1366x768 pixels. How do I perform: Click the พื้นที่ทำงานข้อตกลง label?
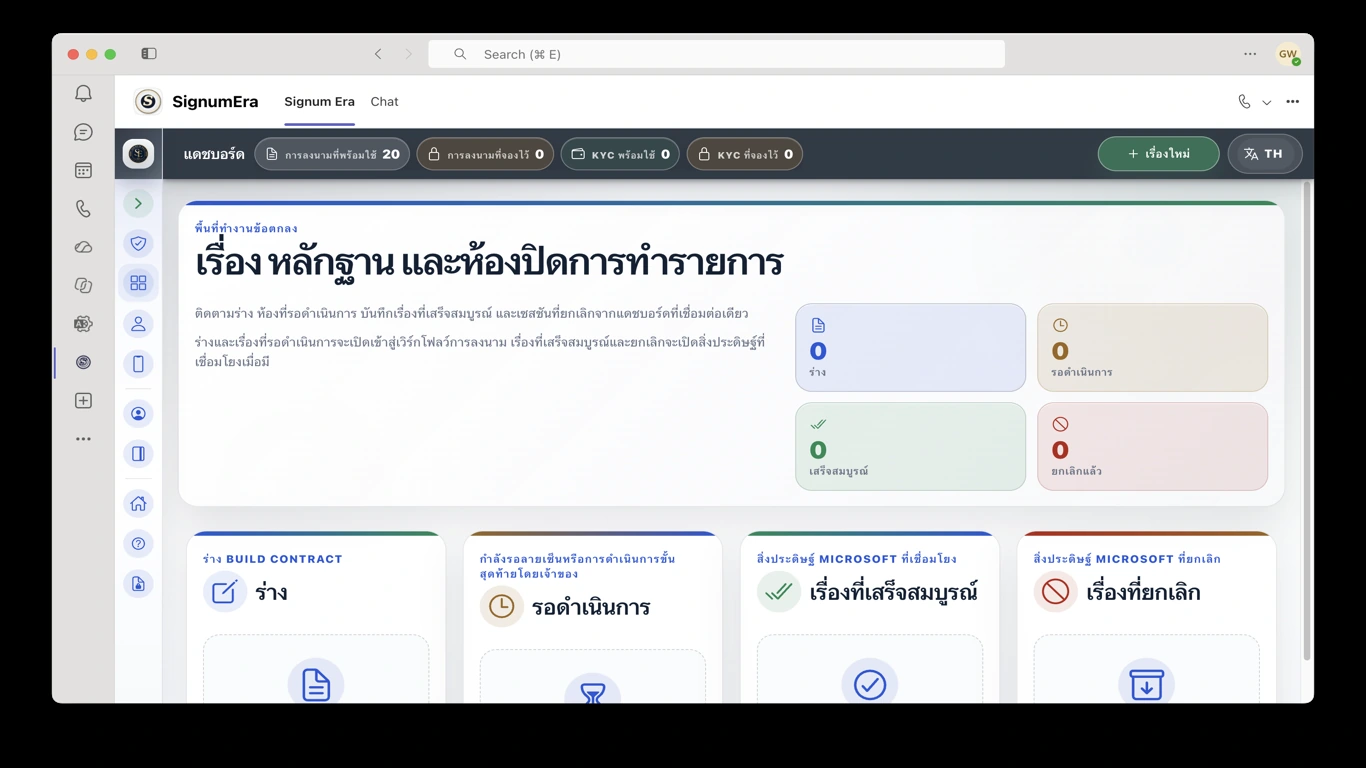(x=246, y=228)
